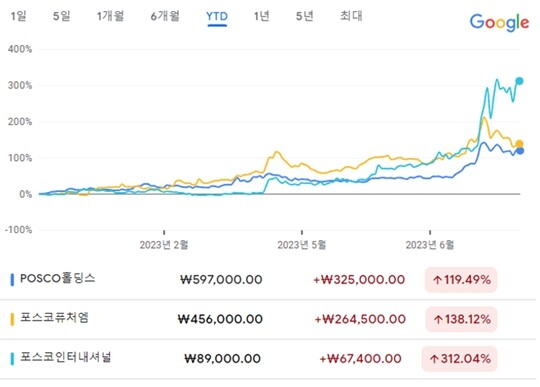This screenshot has height=387, width=540.
Task: Click the teal end-point dot on the chart
Action: (x=519, y=81)
